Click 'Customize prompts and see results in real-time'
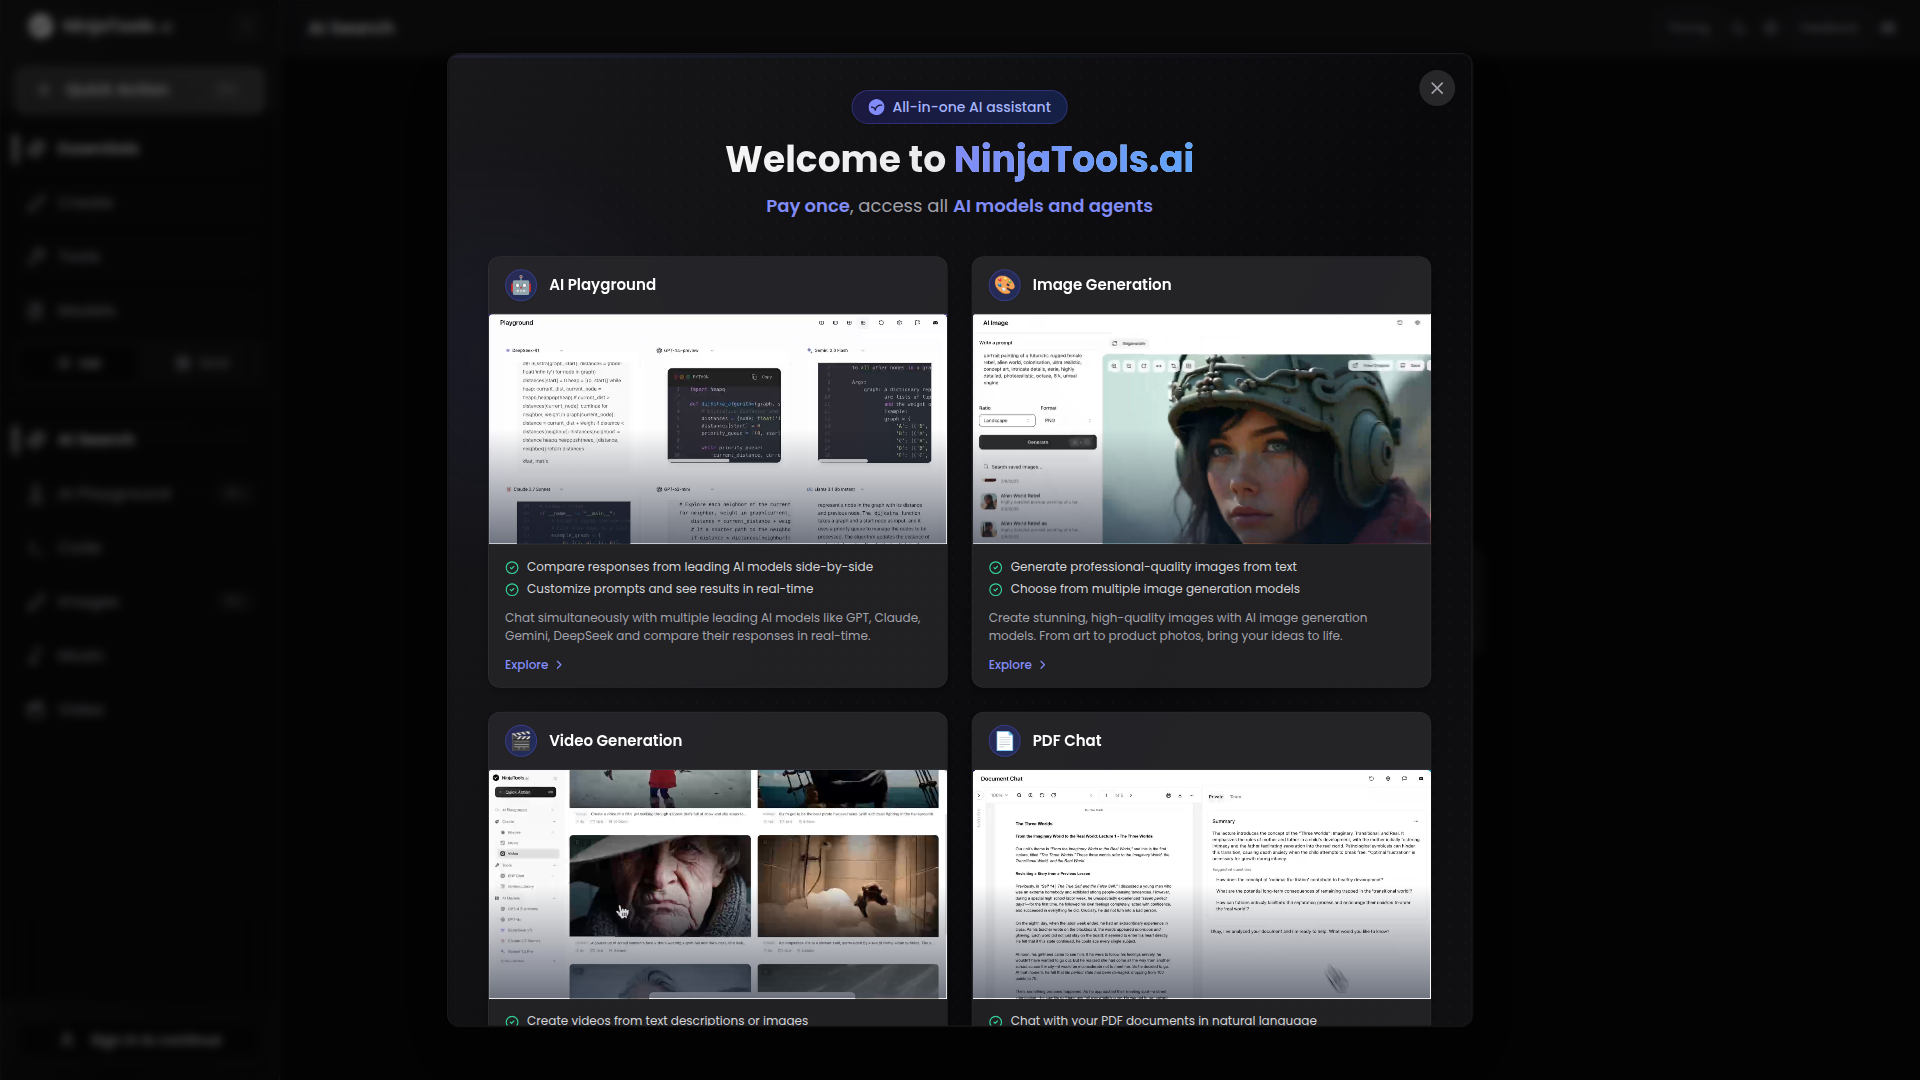 point(669,589)
